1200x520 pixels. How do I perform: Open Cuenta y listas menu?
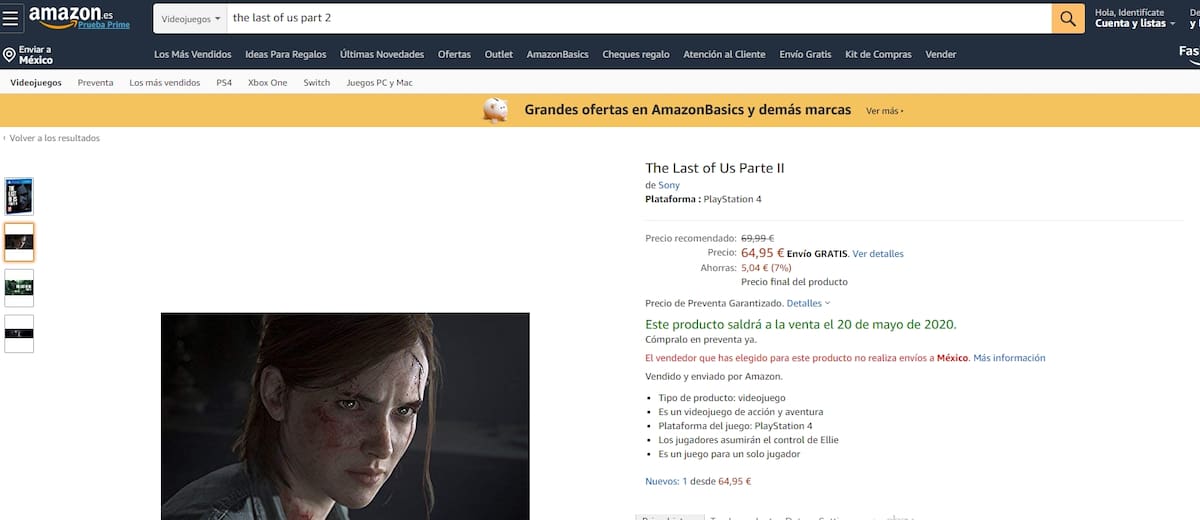1135,18
